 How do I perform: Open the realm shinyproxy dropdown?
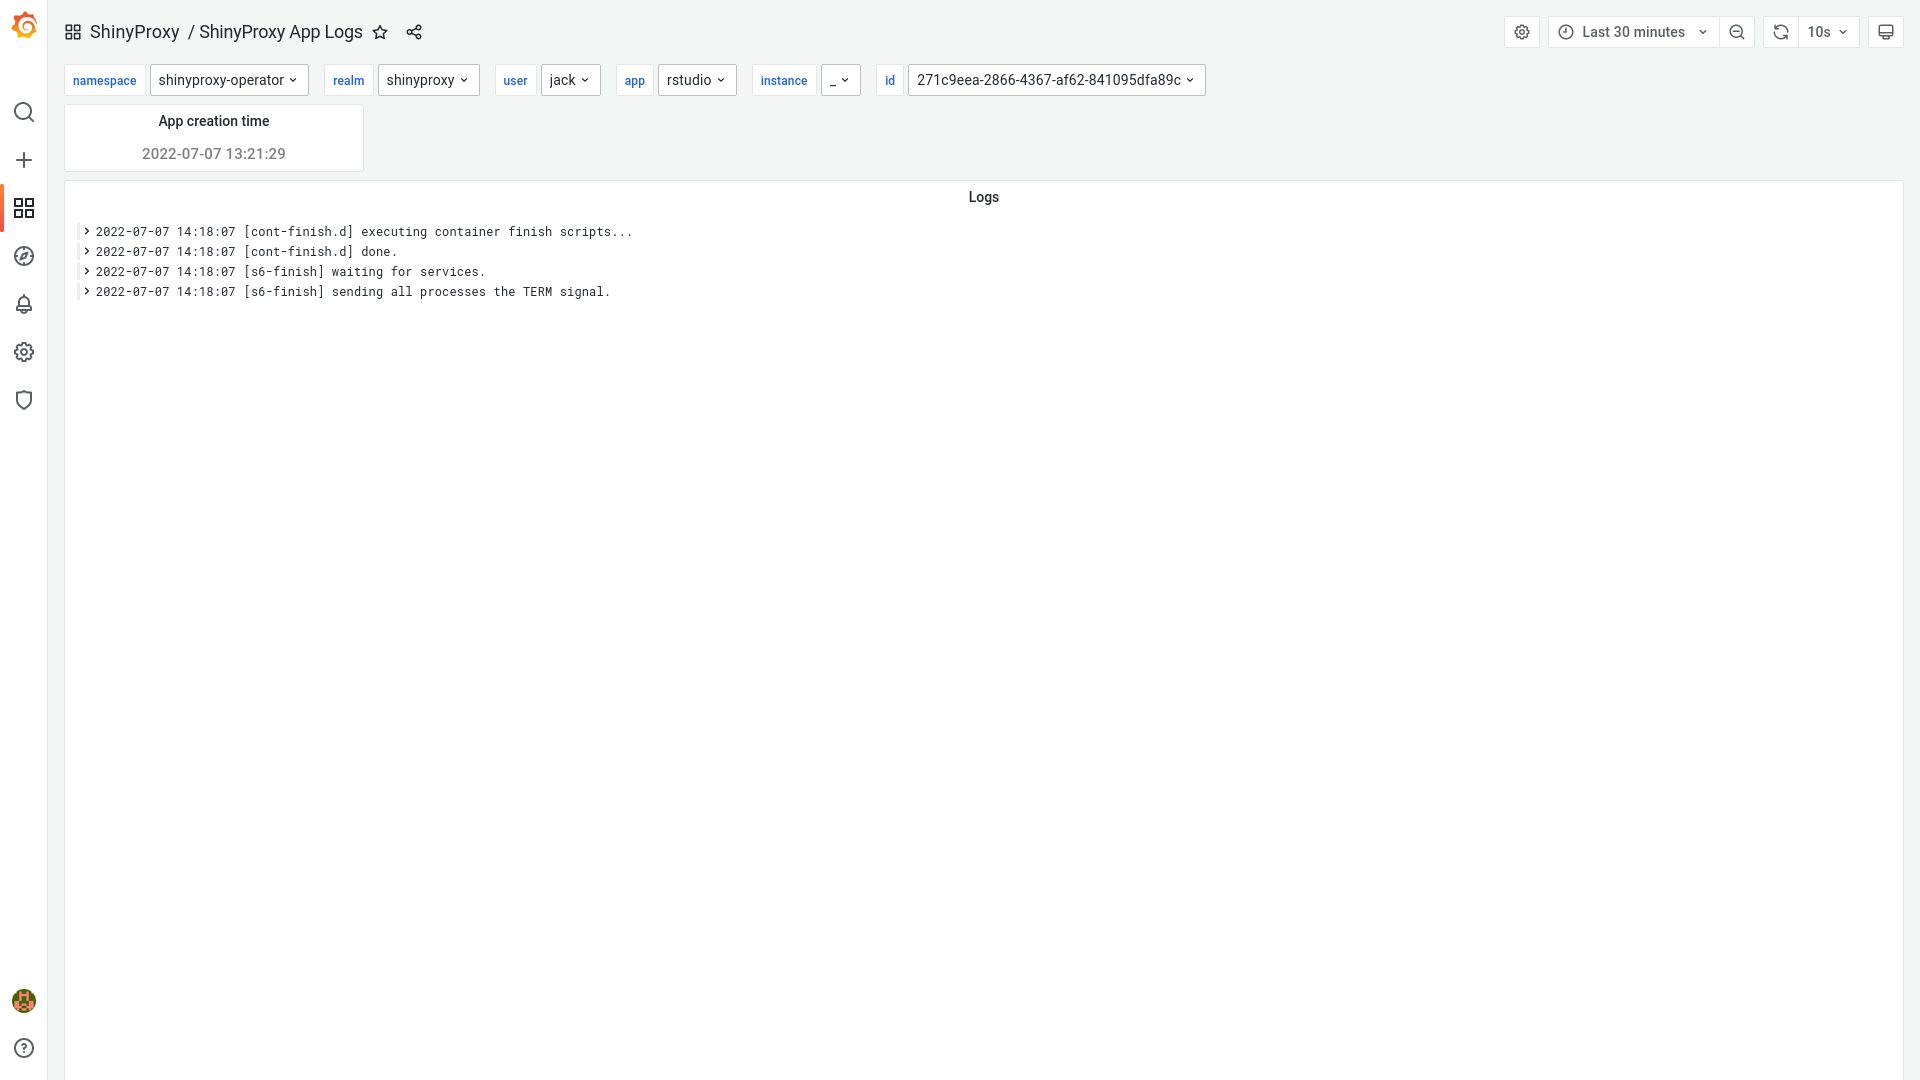tap(428, 80)
